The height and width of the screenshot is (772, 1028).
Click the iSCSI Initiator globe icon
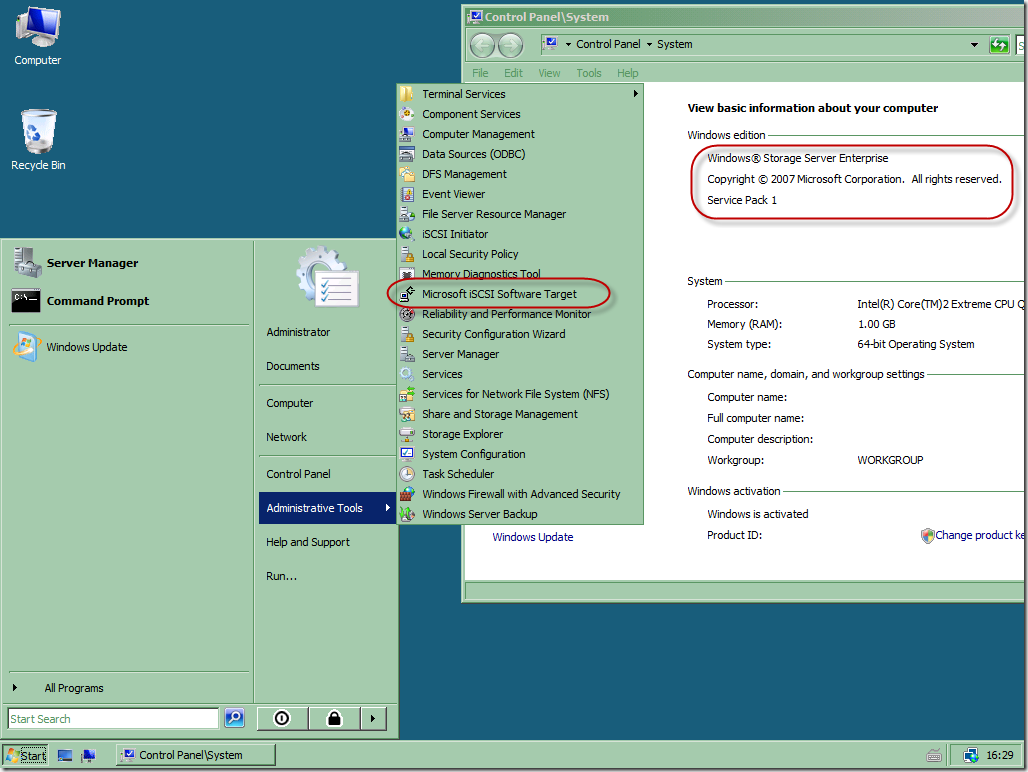(407, 234)
